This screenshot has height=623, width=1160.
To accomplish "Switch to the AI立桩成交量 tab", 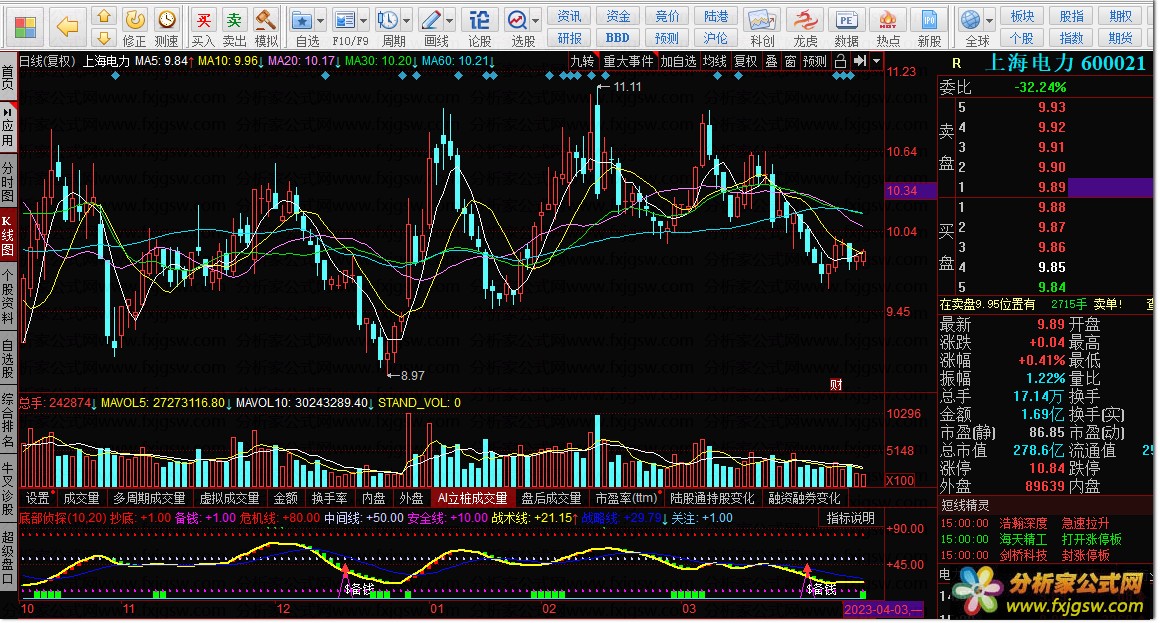I will click(x=472, y=499).
